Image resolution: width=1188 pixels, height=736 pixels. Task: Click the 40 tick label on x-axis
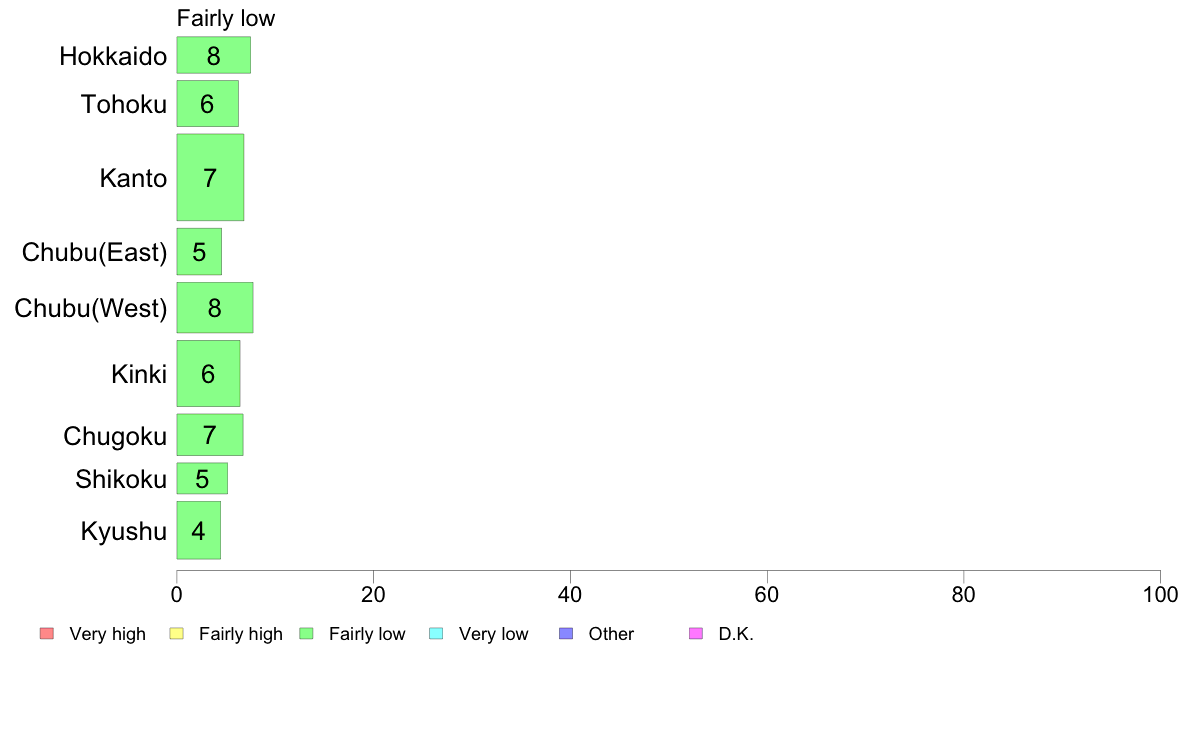point(570,595)
